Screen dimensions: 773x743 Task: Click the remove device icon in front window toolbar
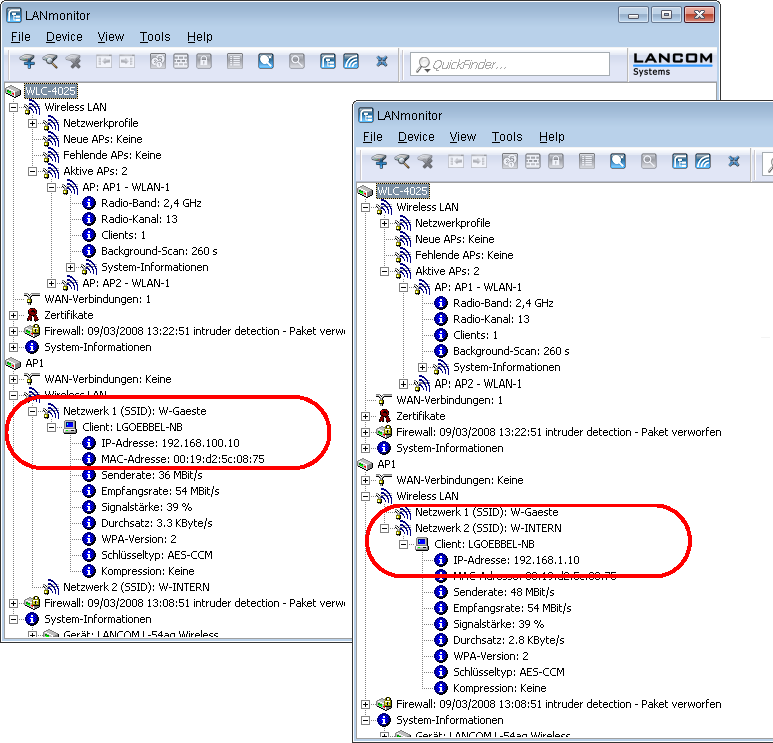click(425, 161)
